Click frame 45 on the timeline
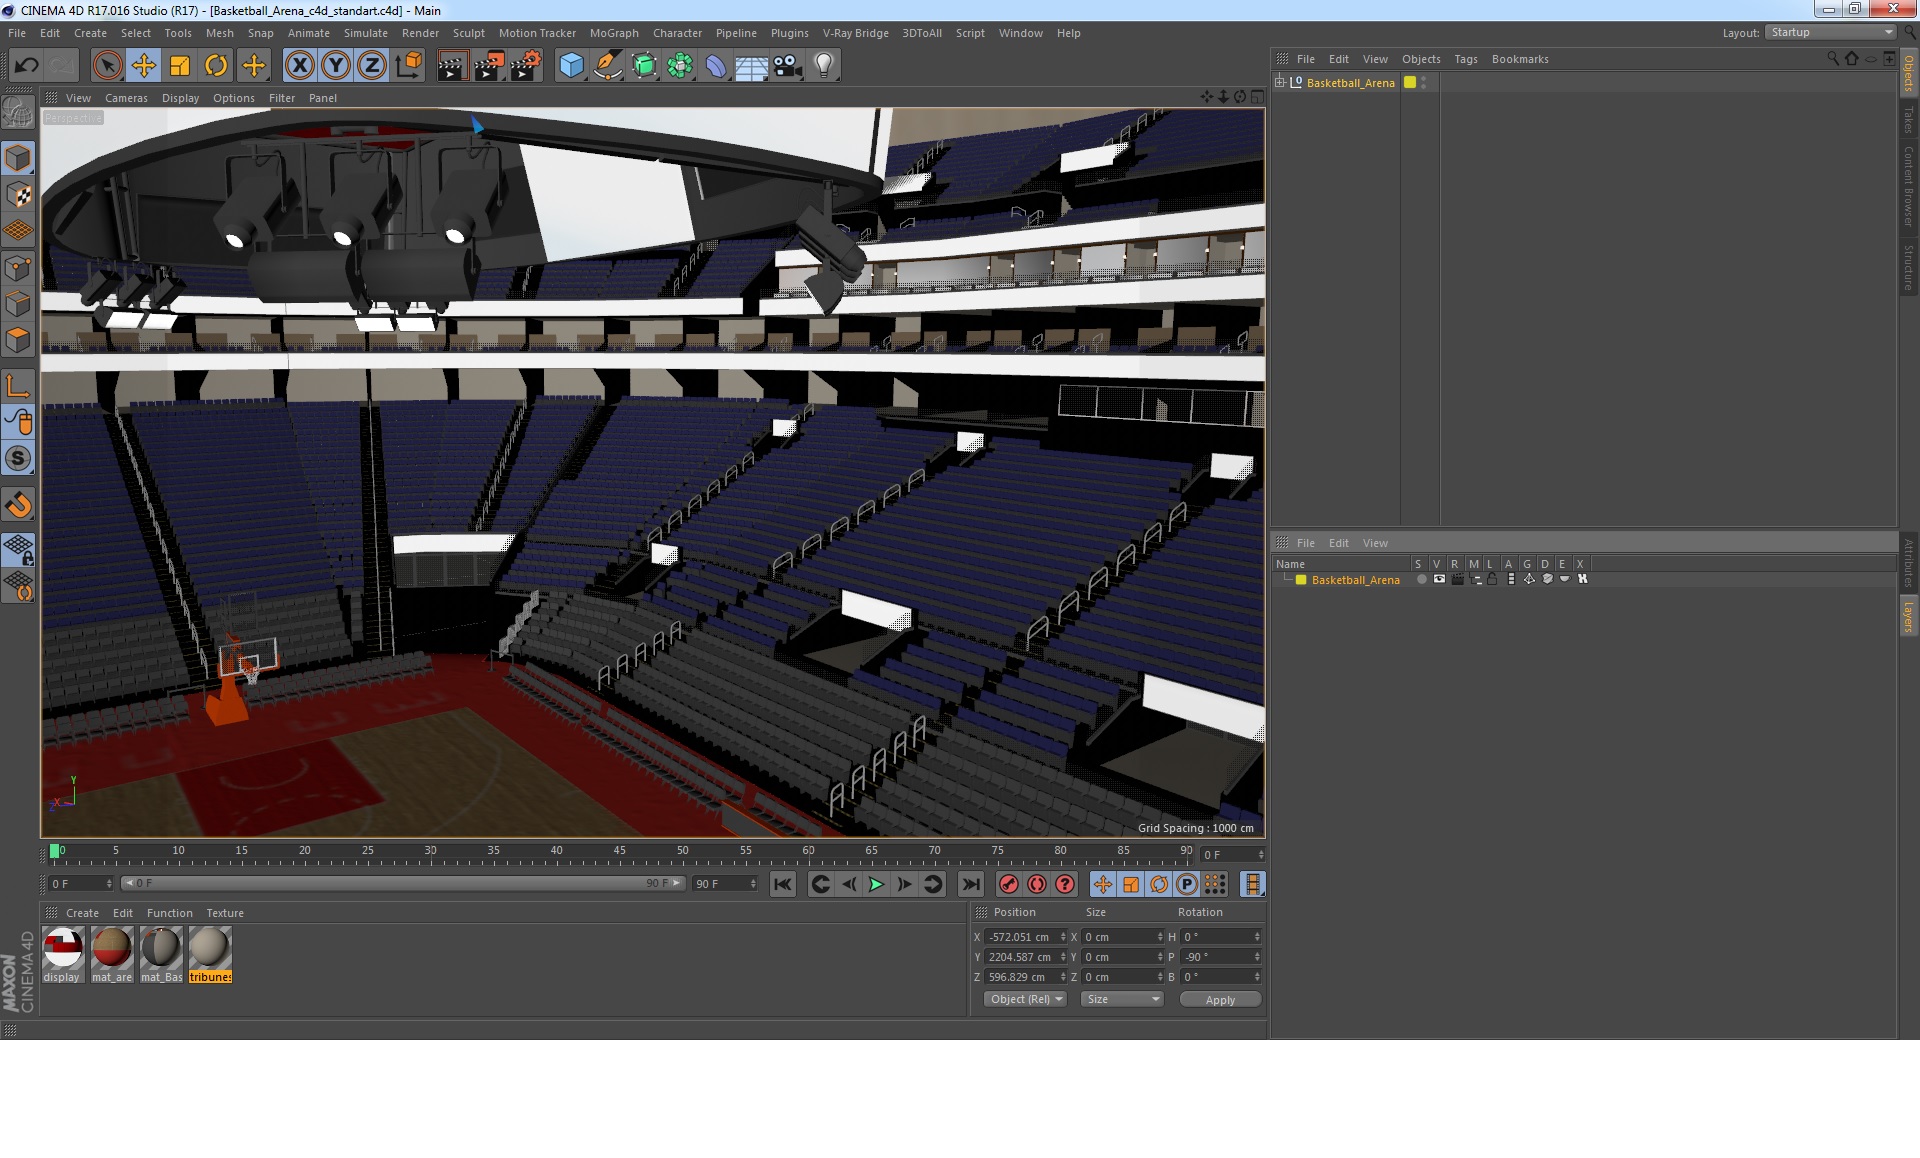 pos(619,857)
